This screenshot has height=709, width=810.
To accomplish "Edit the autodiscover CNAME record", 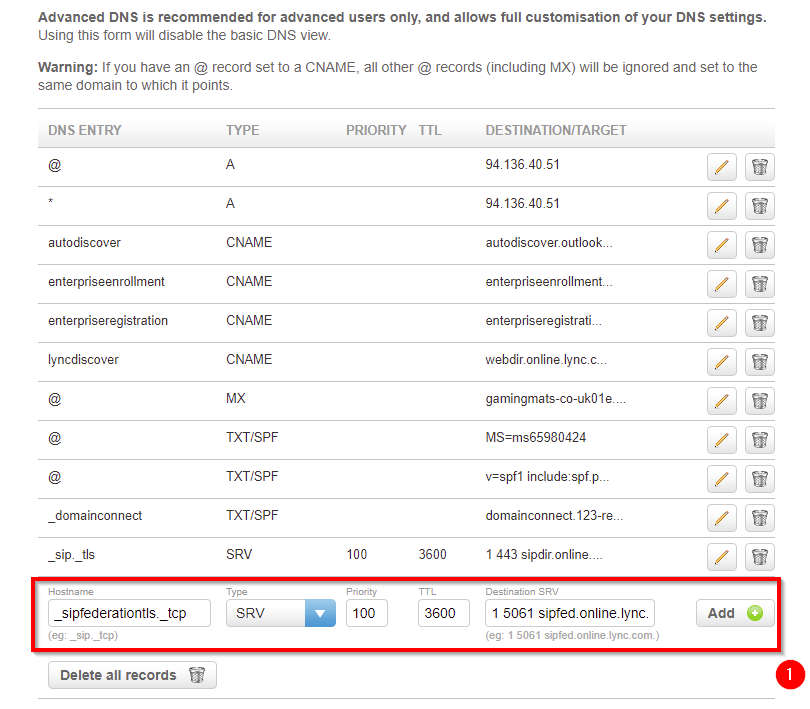I will 721,245.
